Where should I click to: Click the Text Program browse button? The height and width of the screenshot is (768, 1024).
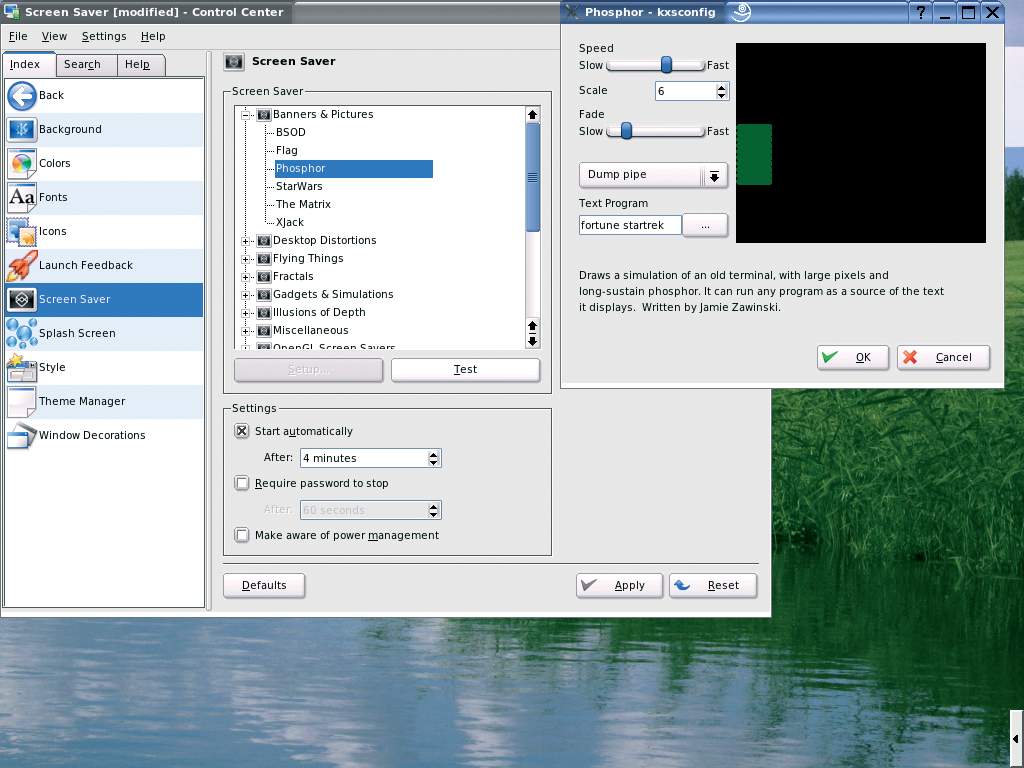click(x=705, y=225)
